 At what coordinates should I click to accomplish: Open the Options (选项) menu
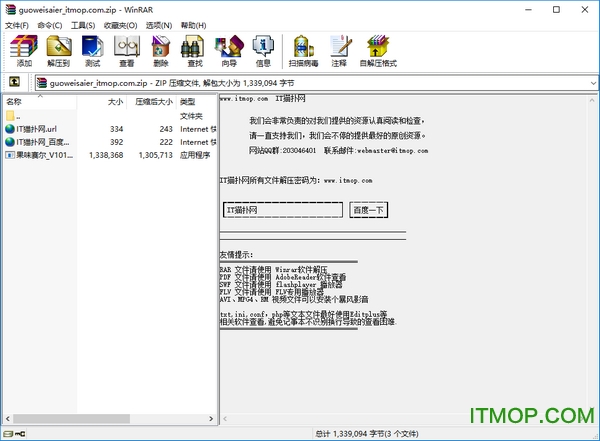click(x=158, y=25)
